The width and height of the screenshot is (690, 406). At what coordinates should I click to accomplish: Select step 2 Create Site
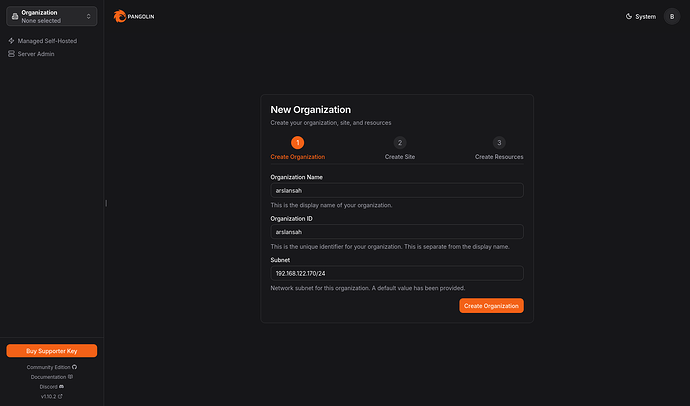tap(400, 143)
